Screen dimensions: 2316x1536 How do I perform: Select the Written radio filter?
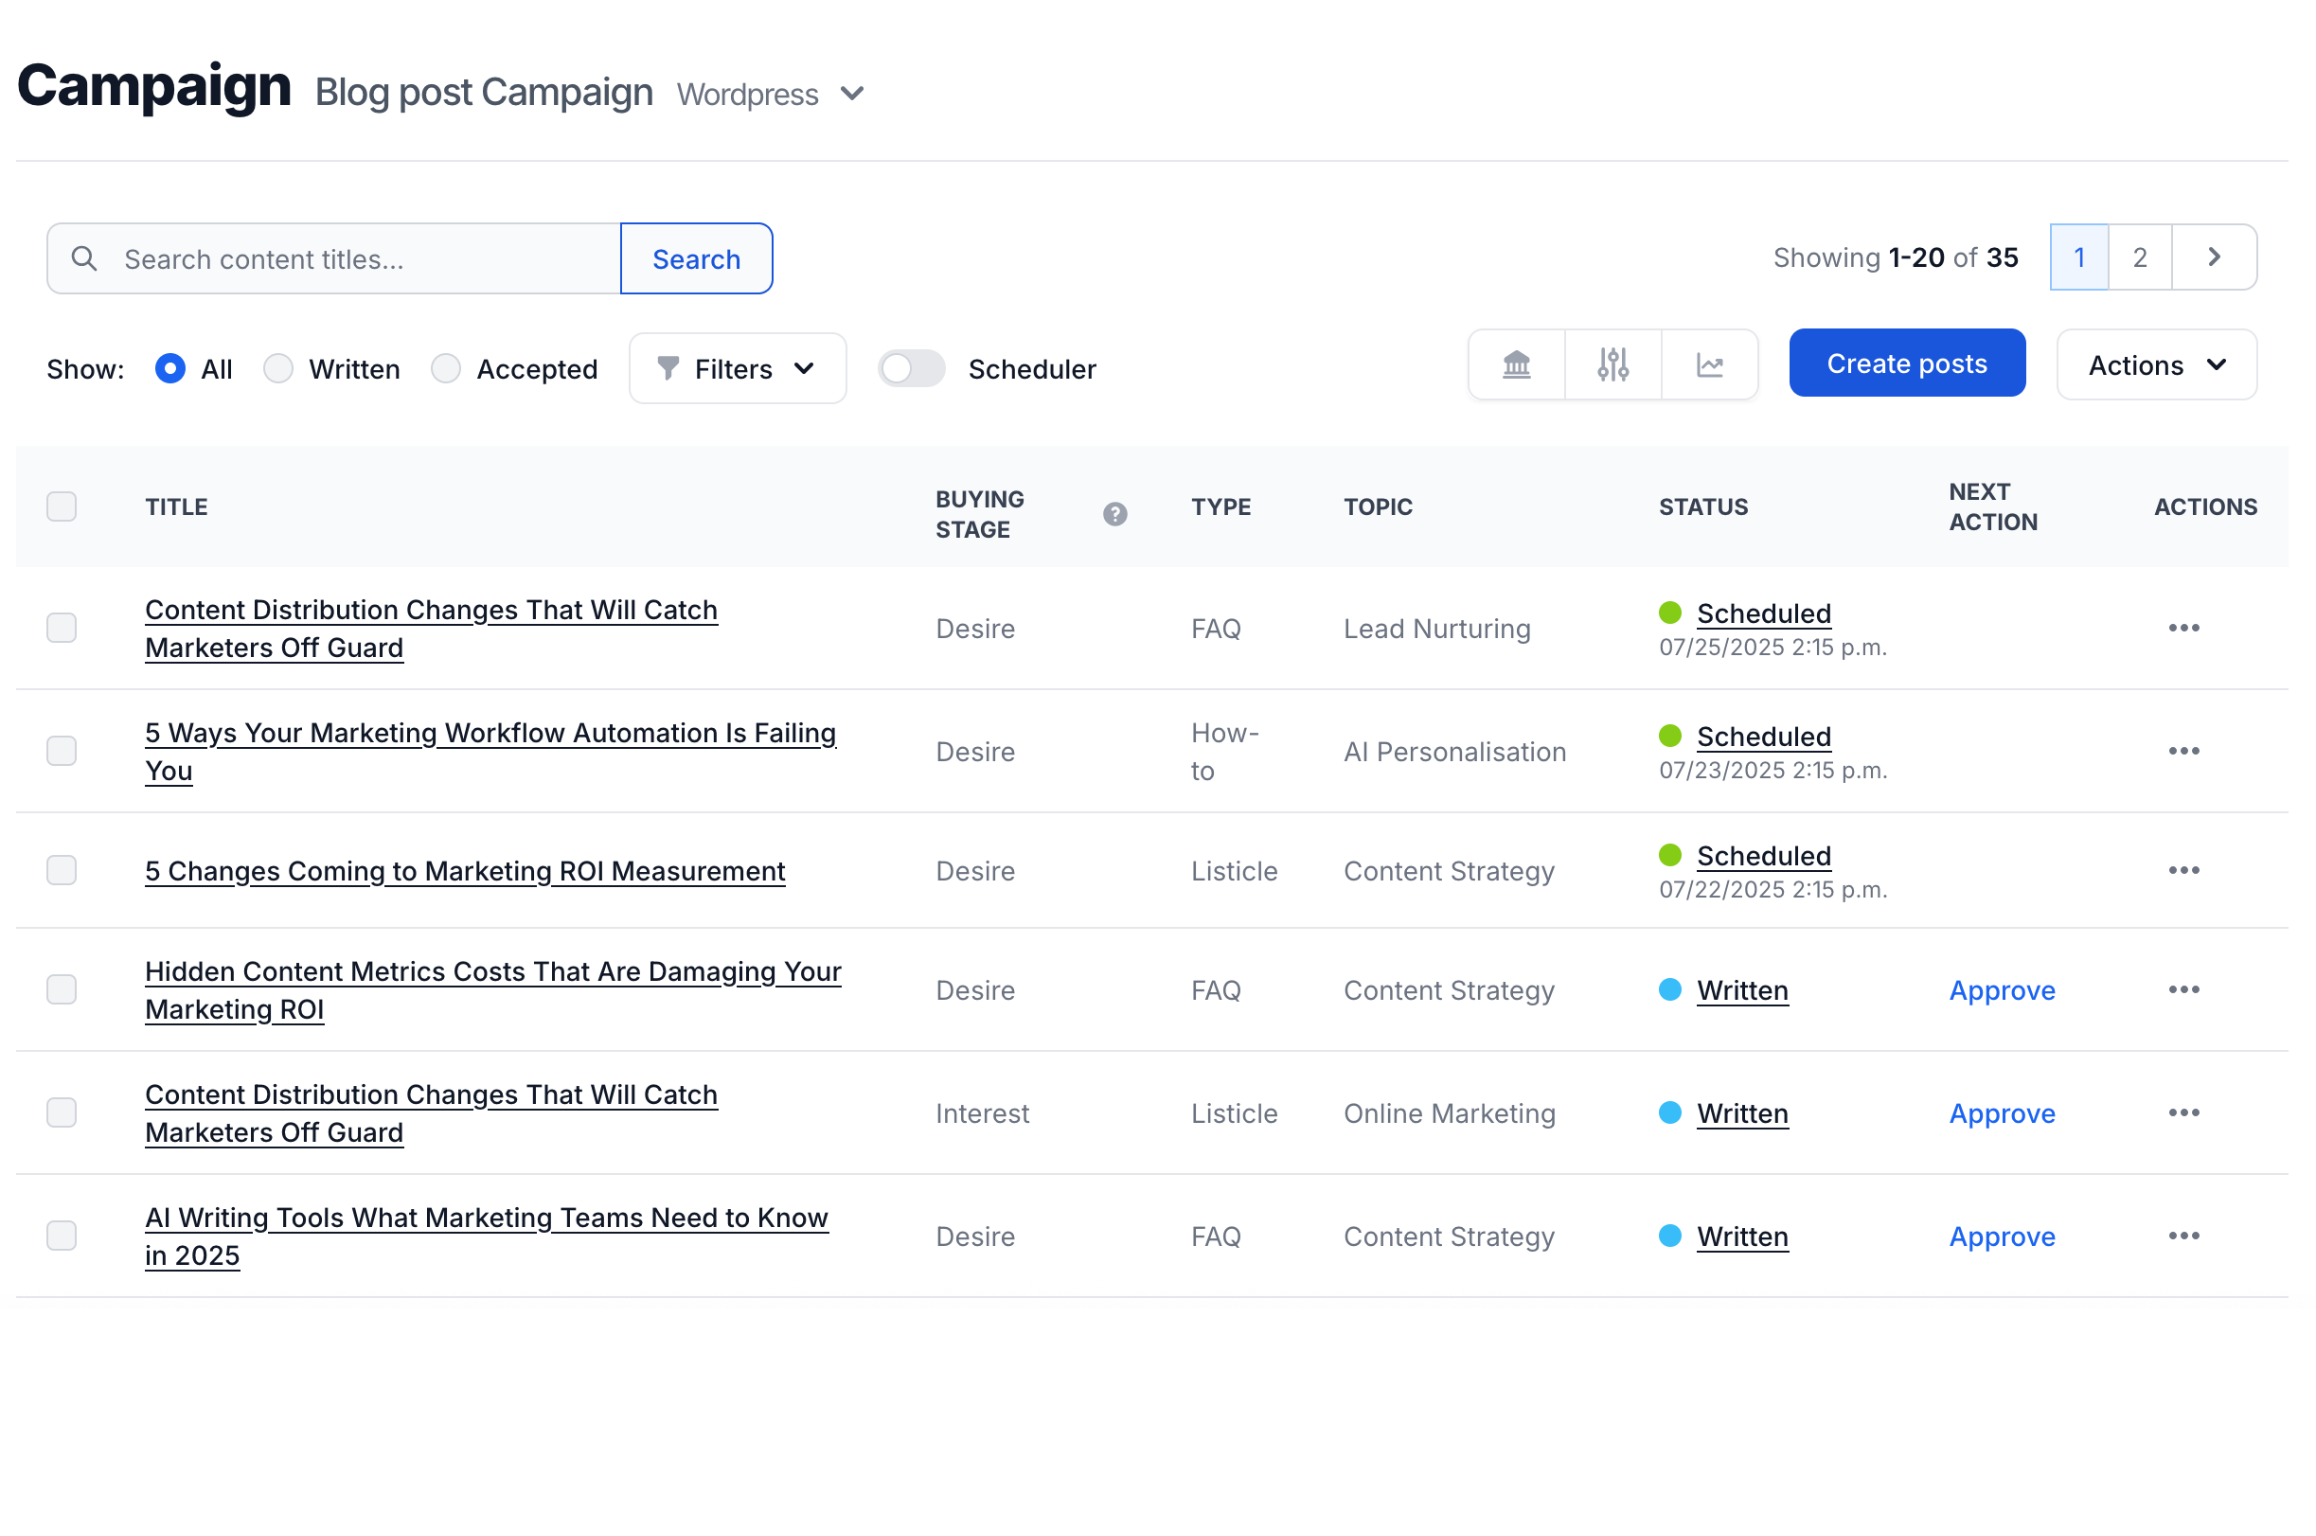[x=278, y=368]
